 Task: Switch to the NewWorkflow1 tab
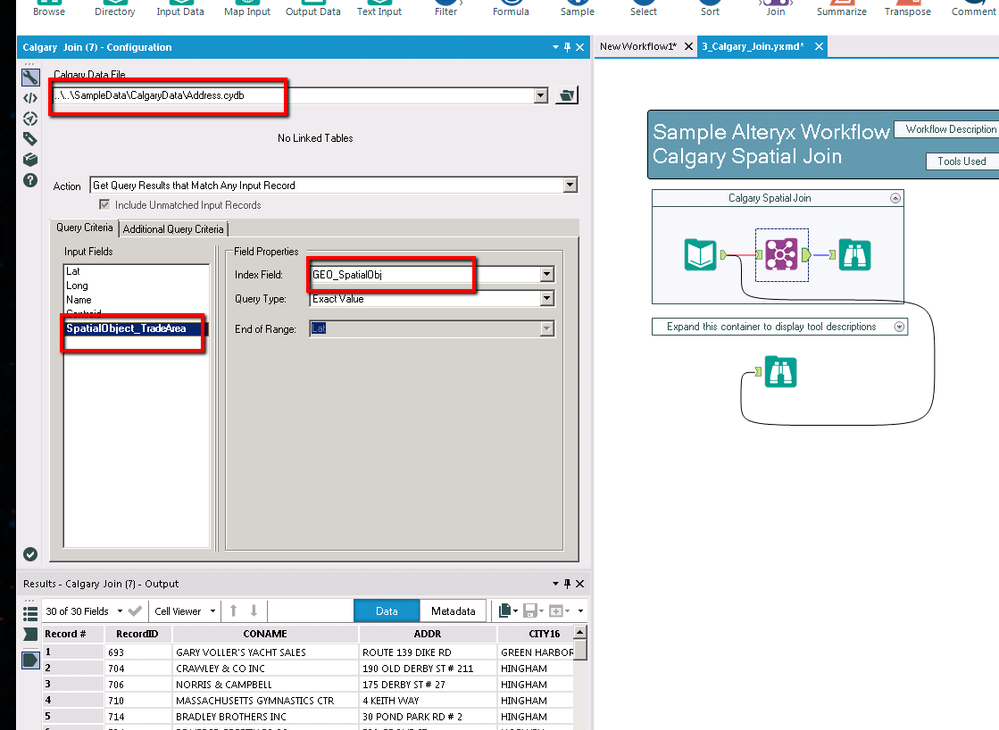tap(638, 47)
